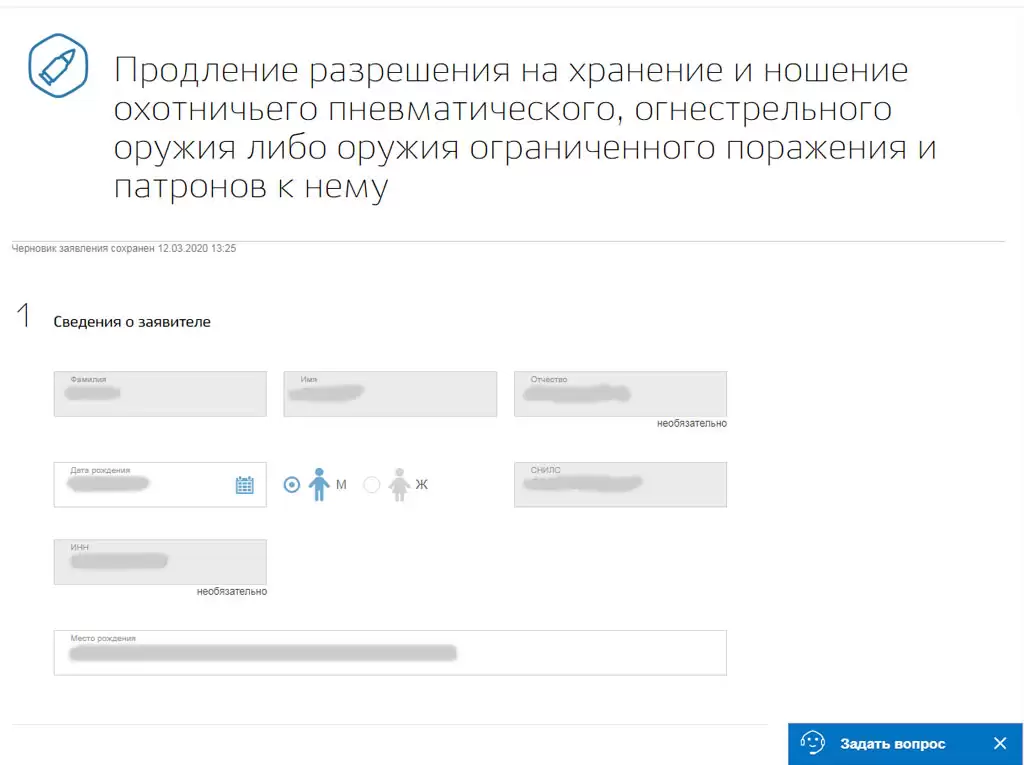Click the "Ж" gender label
Image resolution: width=1024 pixels, height=765 pixels.
[x=421, y=485]
